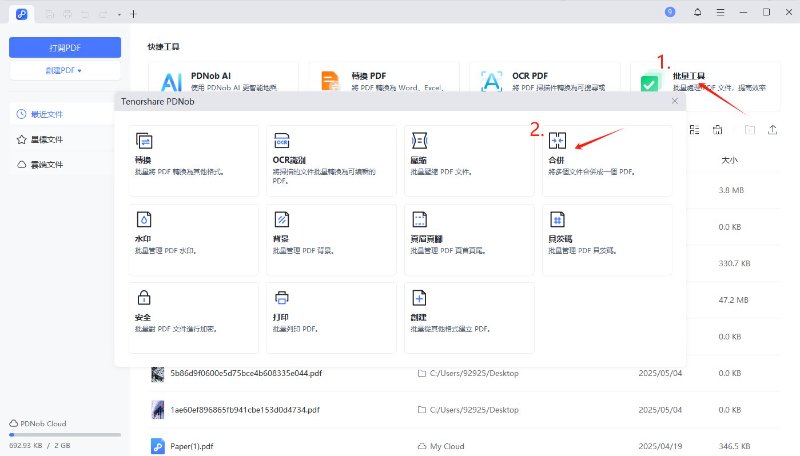Expand the Create PDF (創建PDF) dropdown
Image resolution: width=800 pixels, height=456 pixels.
(x=65, y=71)
